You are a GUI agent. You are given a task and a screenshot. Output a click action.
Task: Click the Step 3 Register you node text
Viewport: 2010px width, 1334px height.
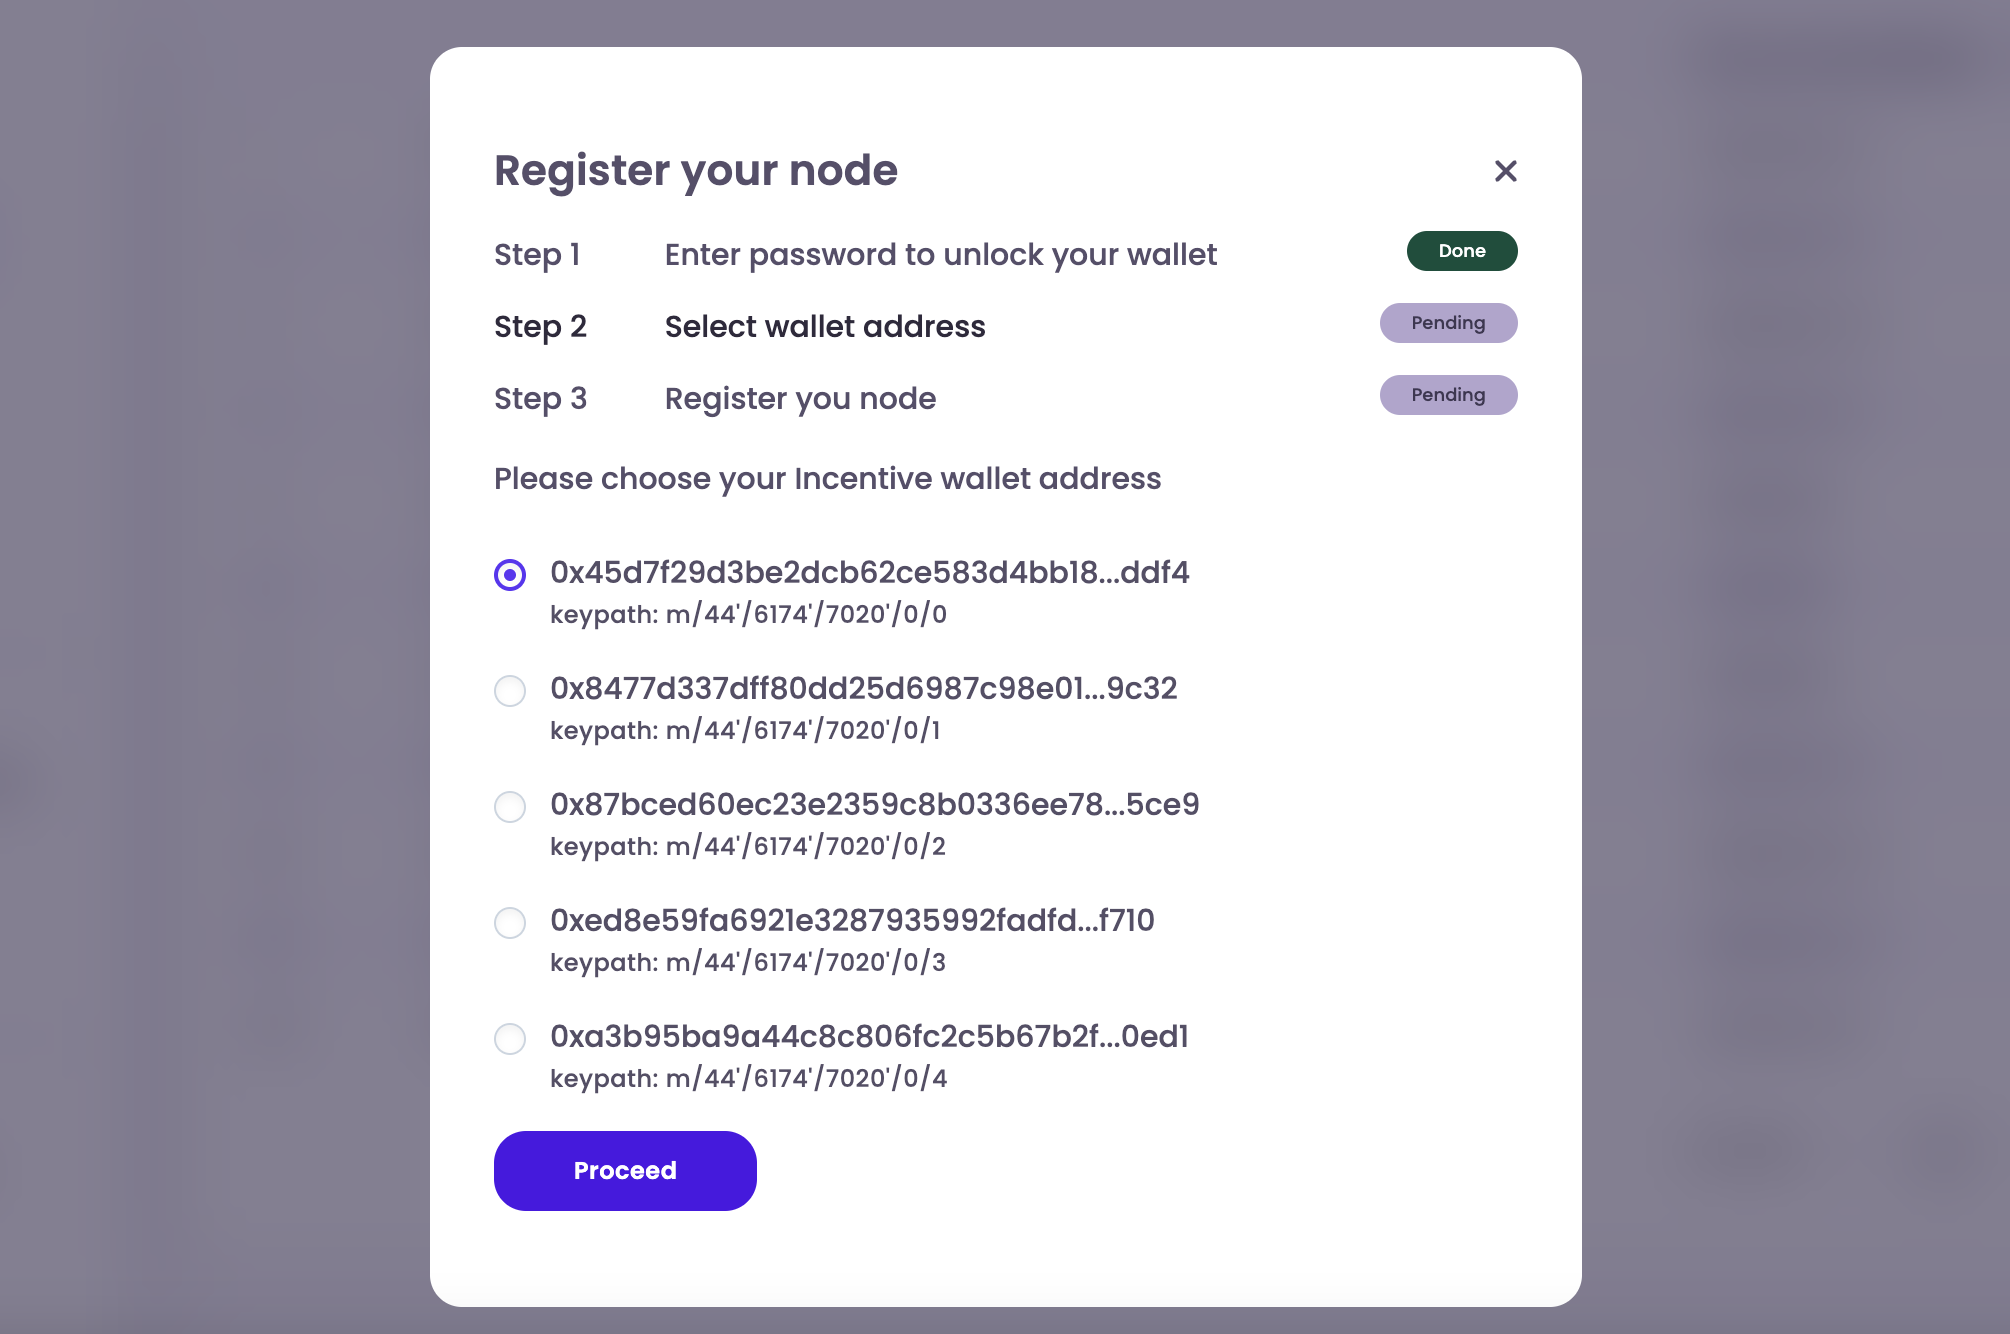799,398
